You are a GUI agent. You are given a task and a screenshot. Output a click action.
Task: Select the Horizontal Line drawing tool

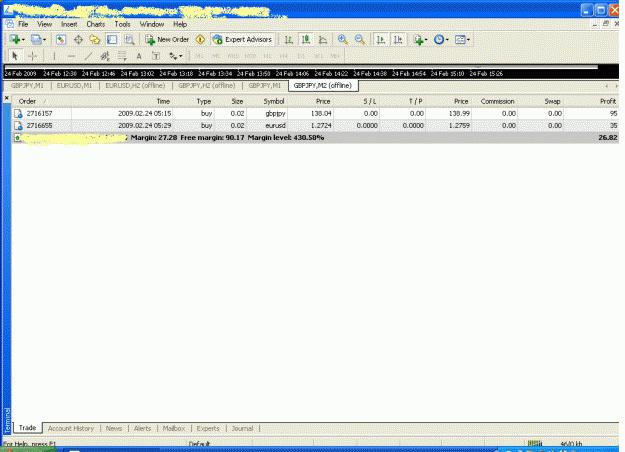(71, 56)
